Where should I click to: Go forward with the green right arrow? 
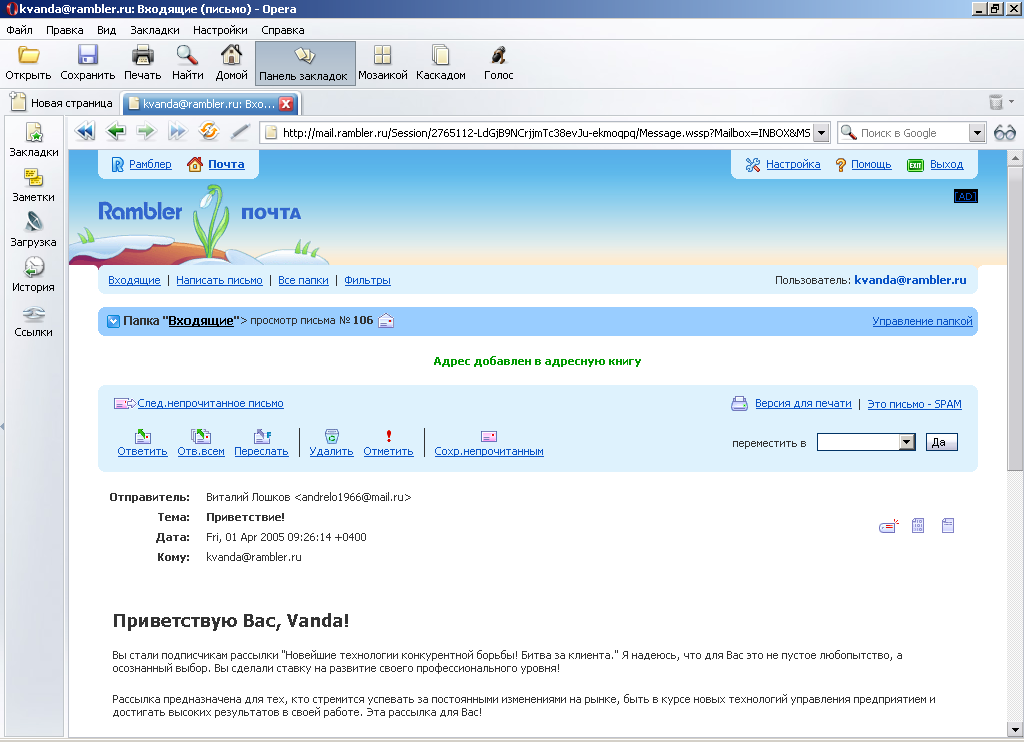[x=146, y=132]
